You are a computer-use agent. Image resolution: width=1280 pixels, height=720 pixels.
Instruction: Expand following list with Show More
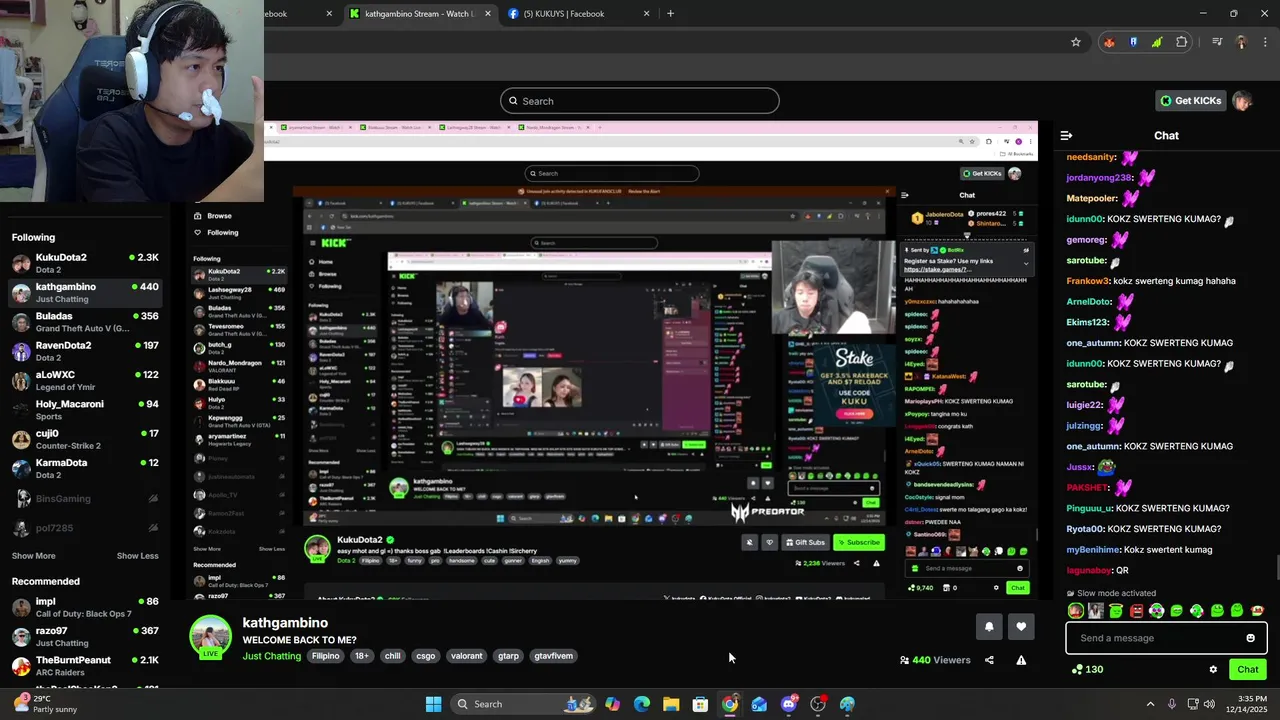pyautogui.click(x=33, y=556)
